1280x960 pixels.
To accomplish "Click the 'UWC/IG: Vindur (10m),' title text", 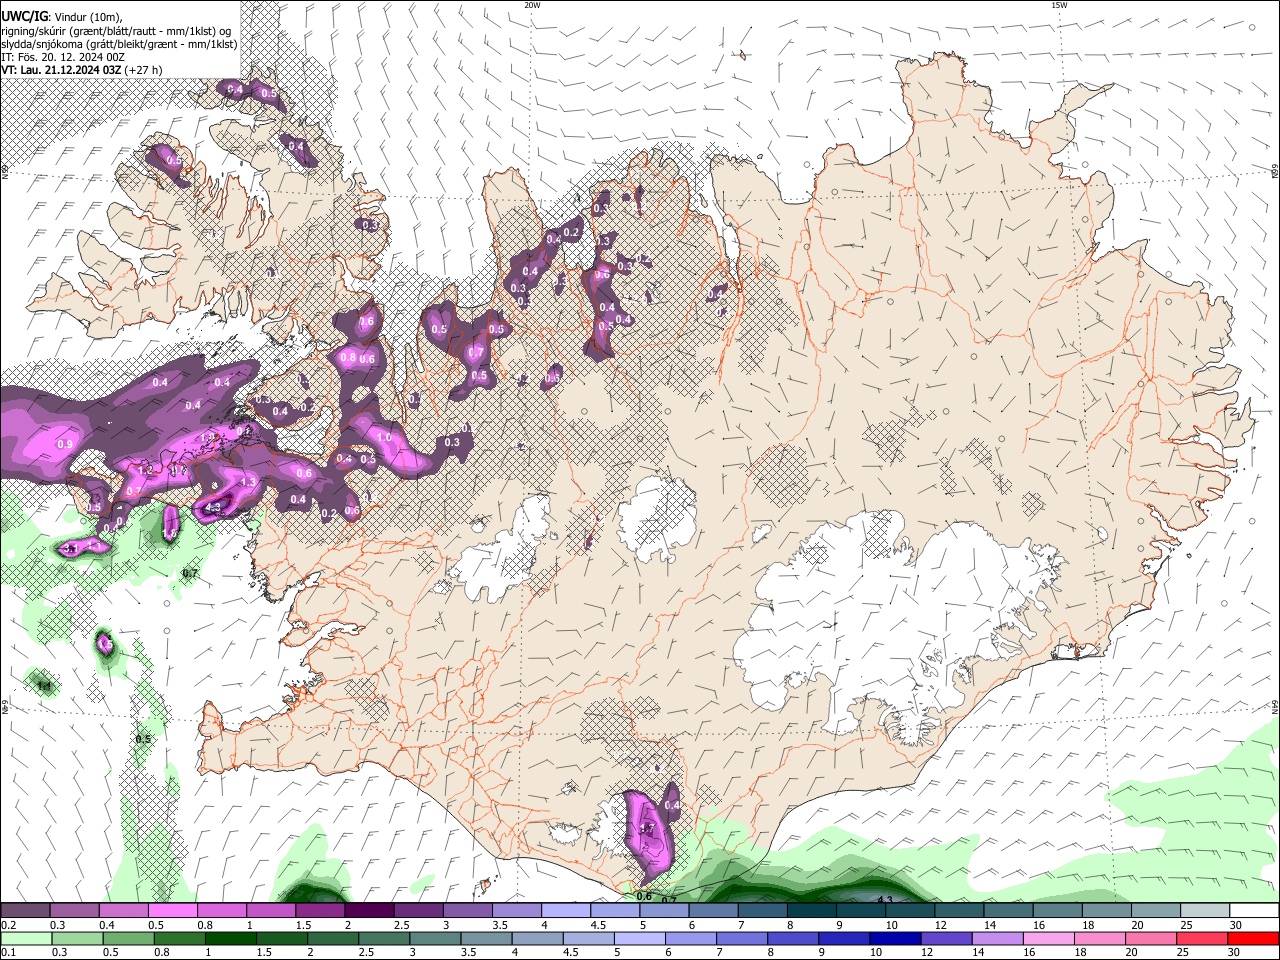I will [x=62, y=15].
